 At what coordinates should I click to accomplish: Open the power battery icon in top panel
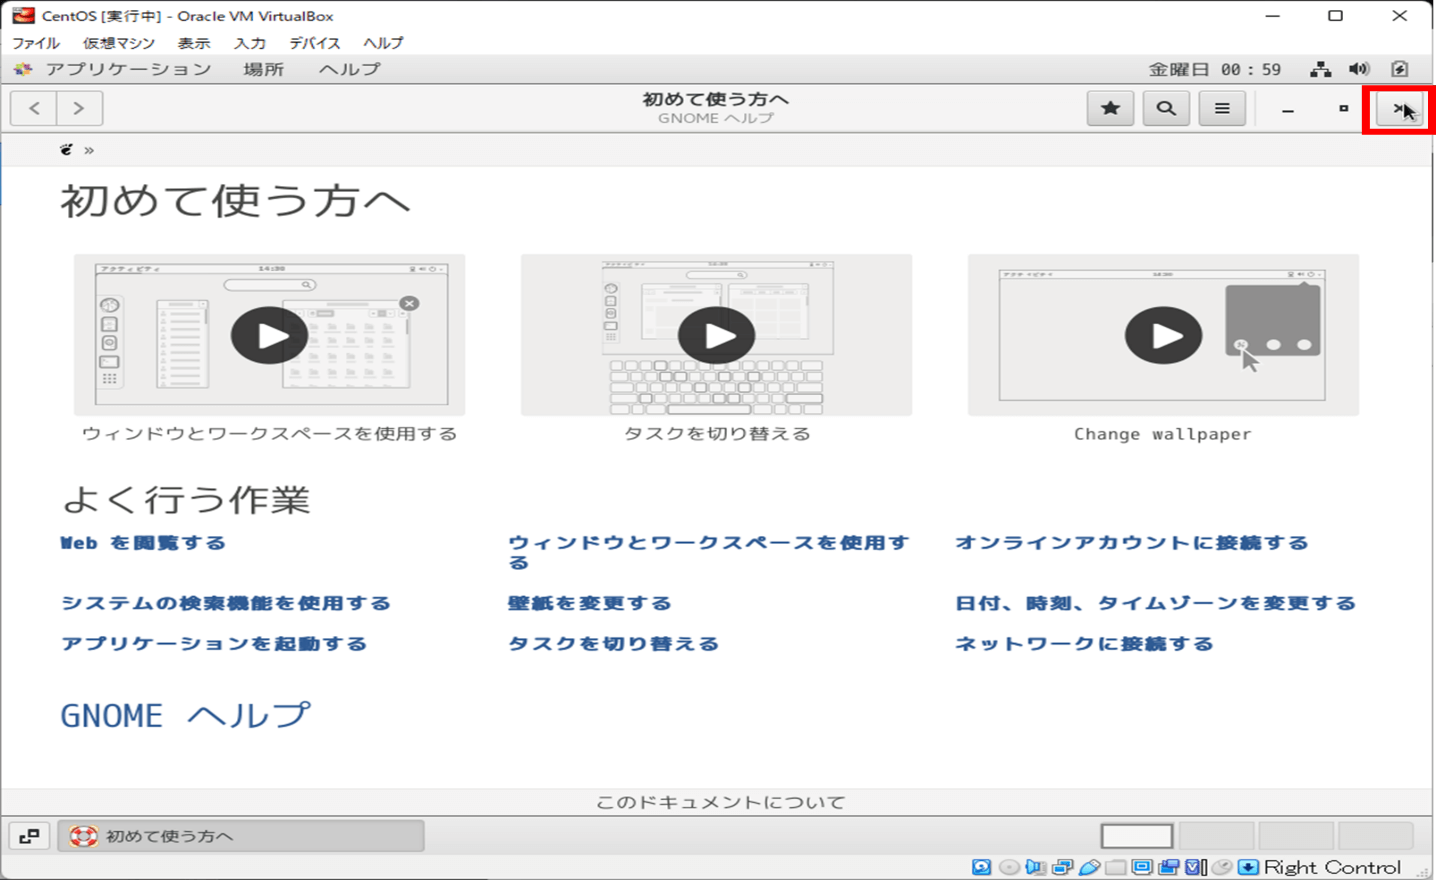pos(1400,69)
